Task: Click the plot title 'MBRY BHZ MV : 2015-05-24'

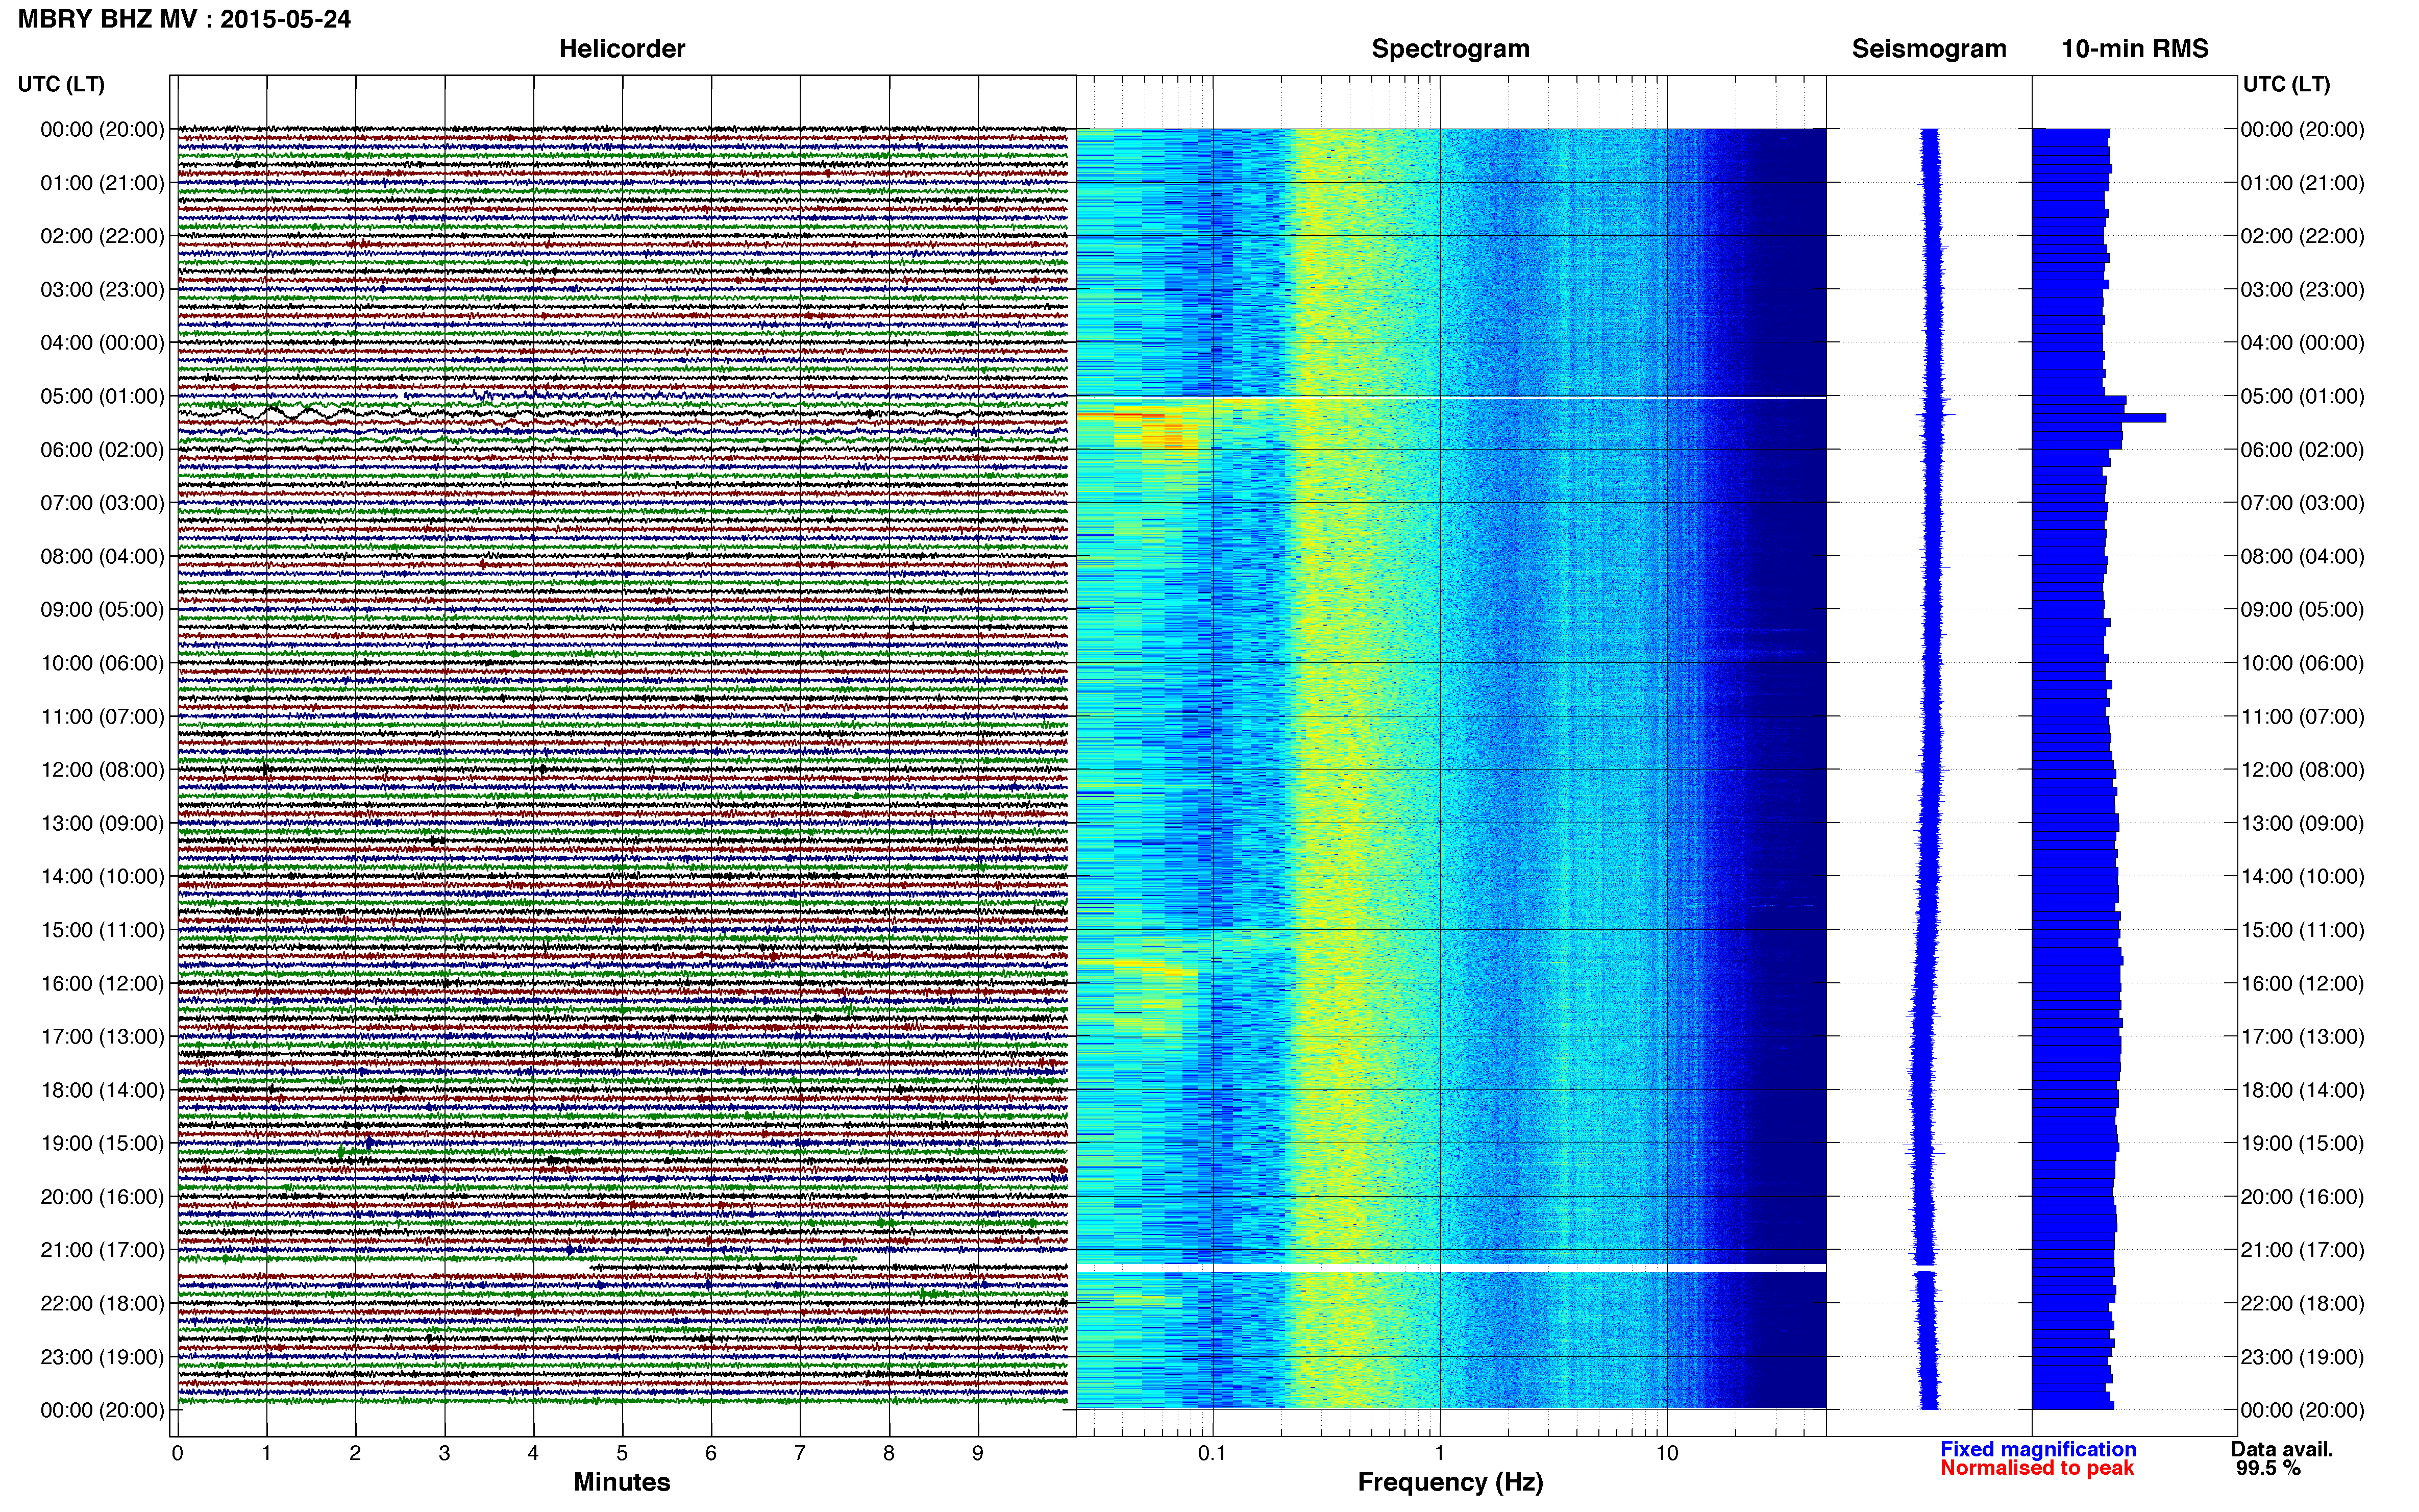Action: click(x=185, y=19)
